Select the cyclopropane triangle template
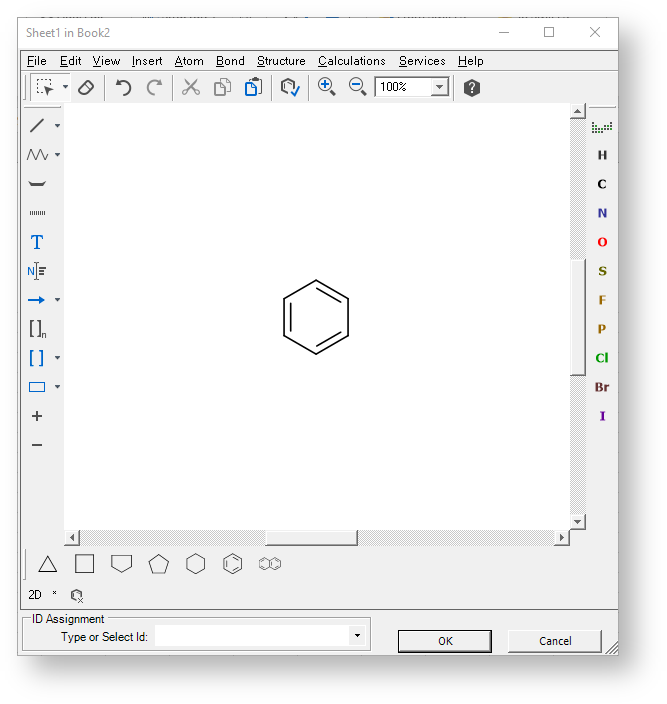The width and height of the screenshot is (667, 704). pyautogui.click(x=47, y=564)
